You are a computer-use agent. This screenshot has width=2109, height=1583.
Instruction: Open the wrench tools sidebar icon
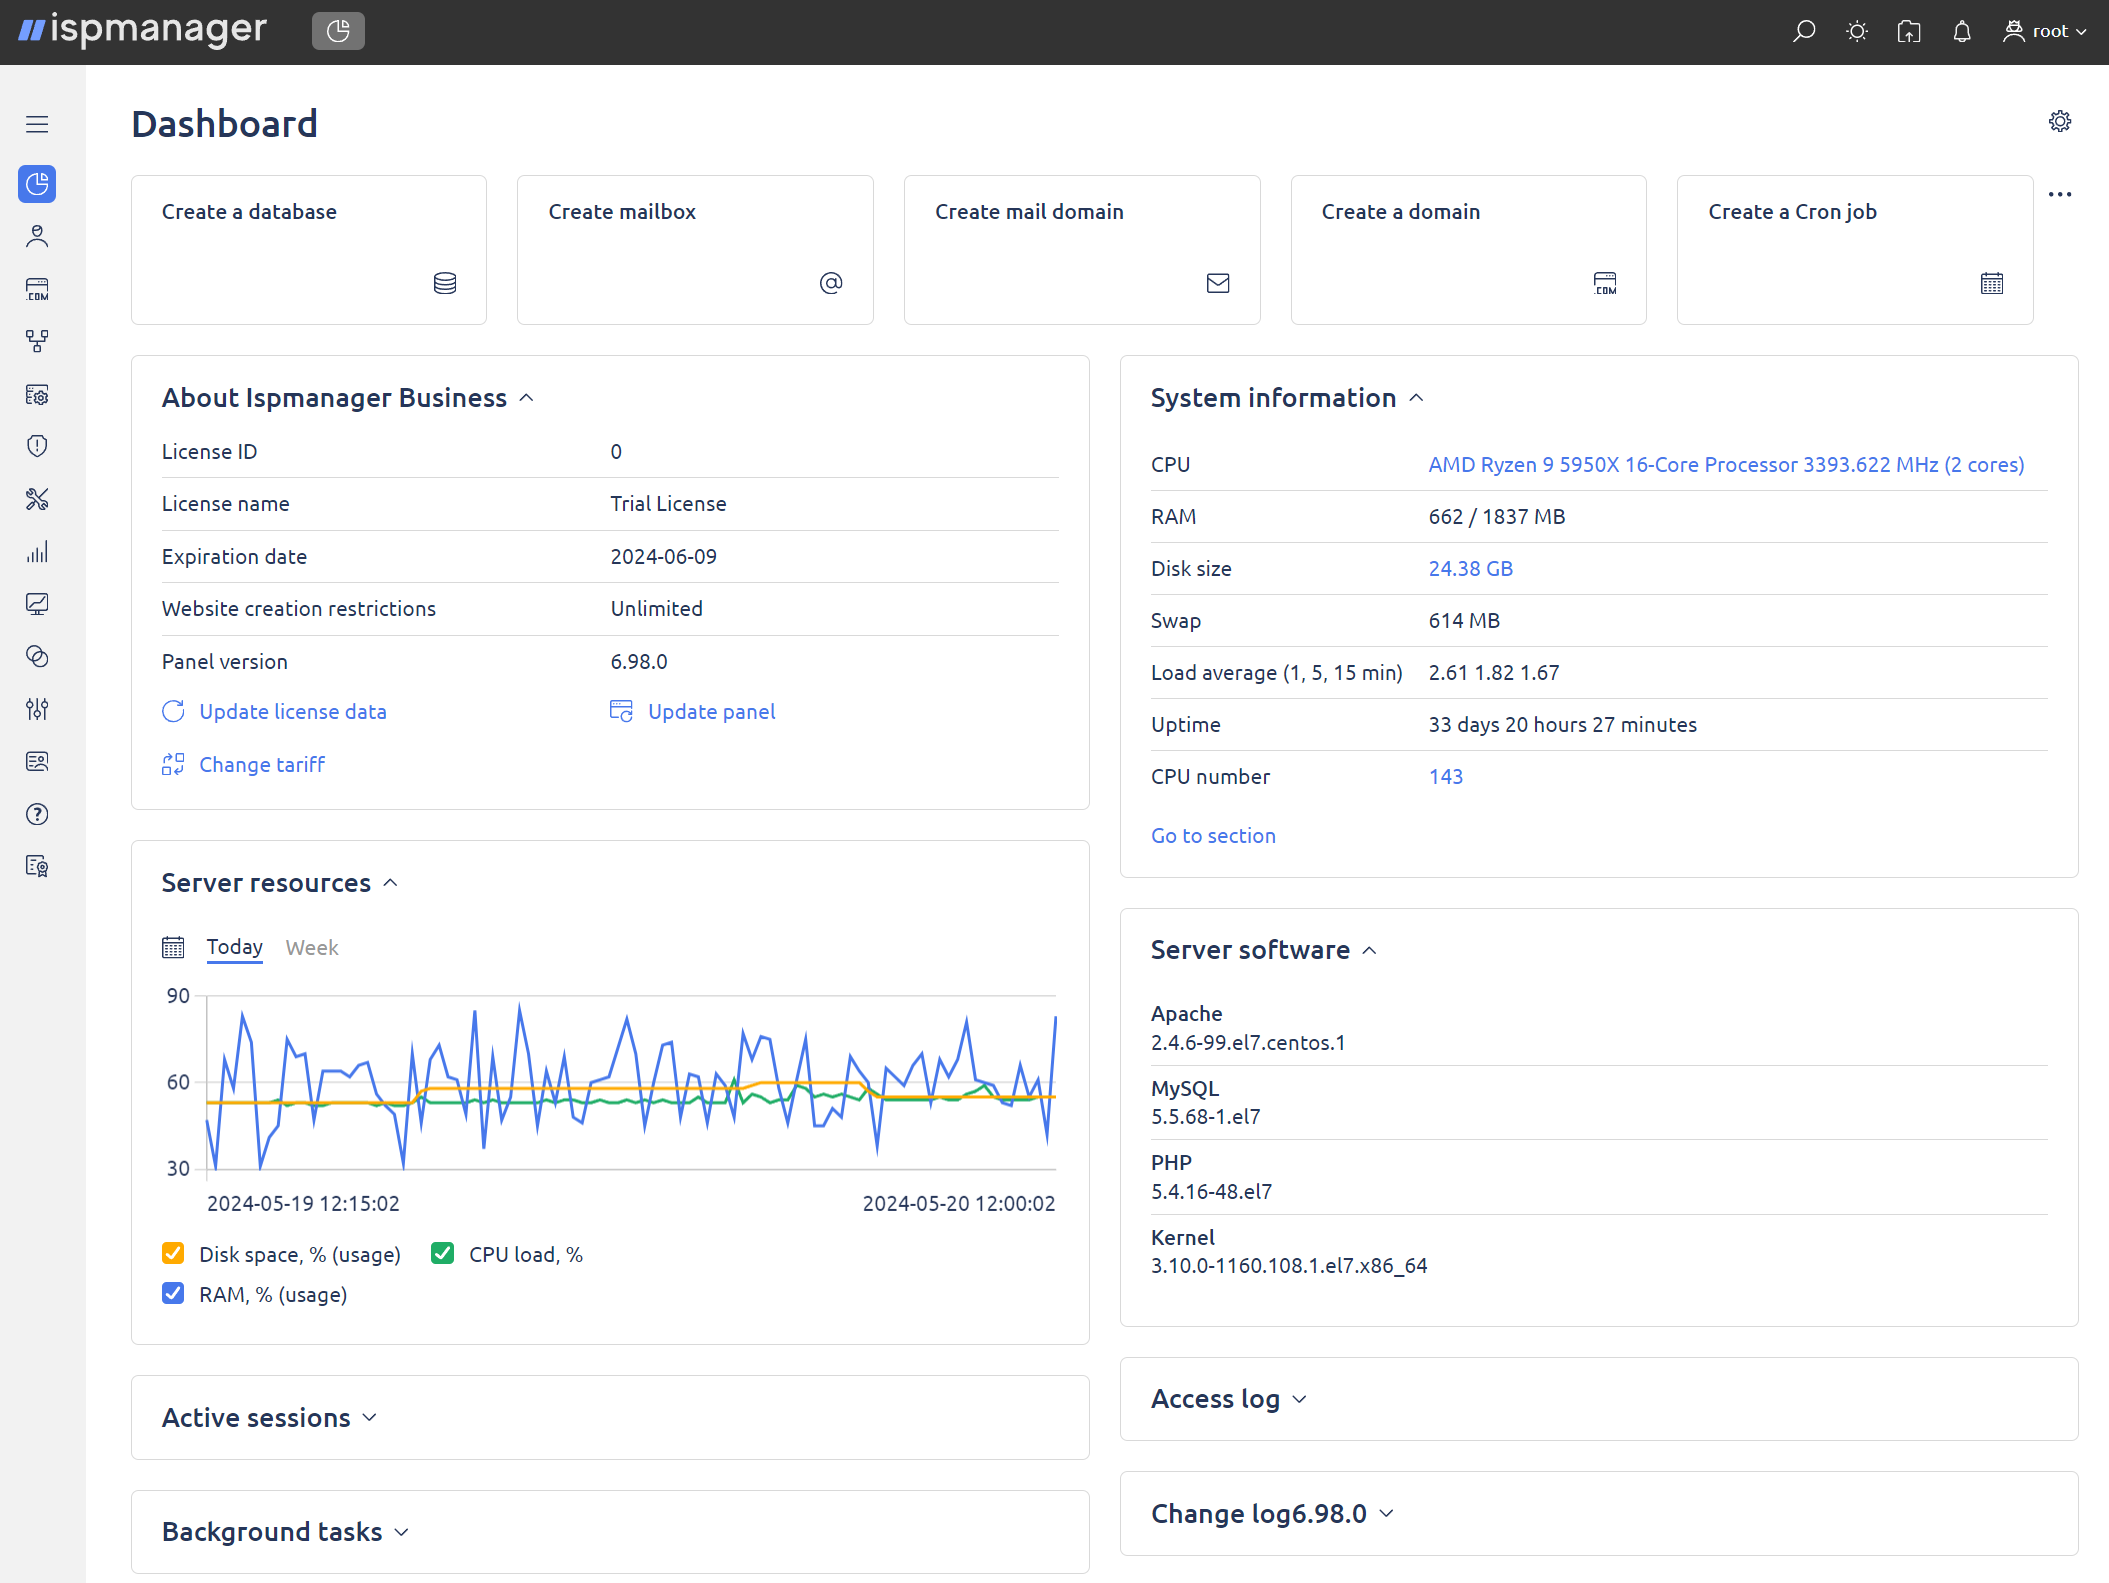(x=37, y=499)
